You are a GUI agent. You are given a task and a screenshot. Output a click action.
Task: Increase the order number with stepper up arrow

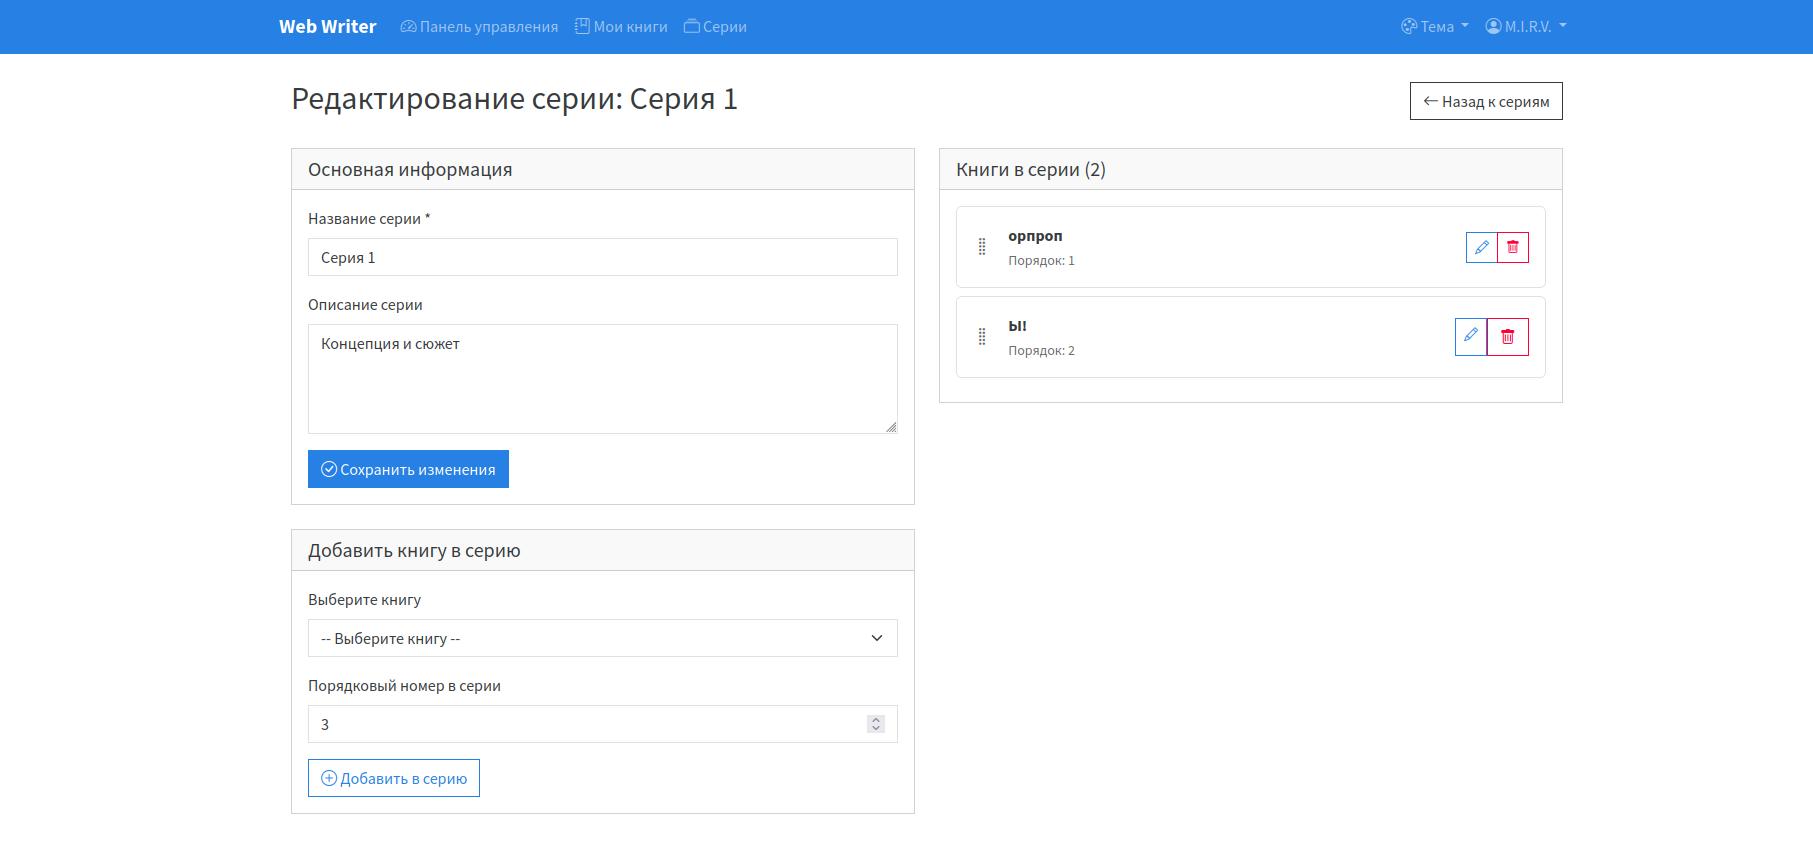click(x=876, y=719)
